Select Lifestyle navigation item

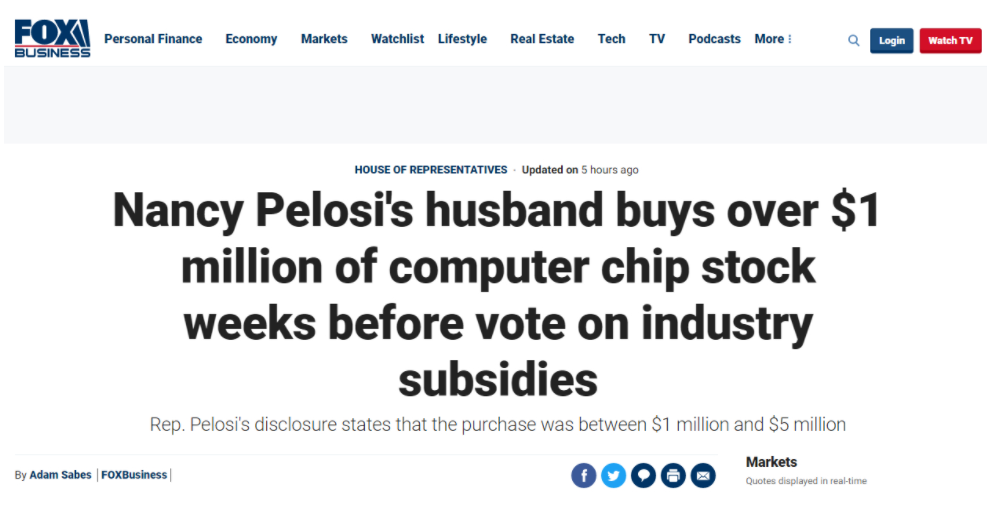coord(463,39)
